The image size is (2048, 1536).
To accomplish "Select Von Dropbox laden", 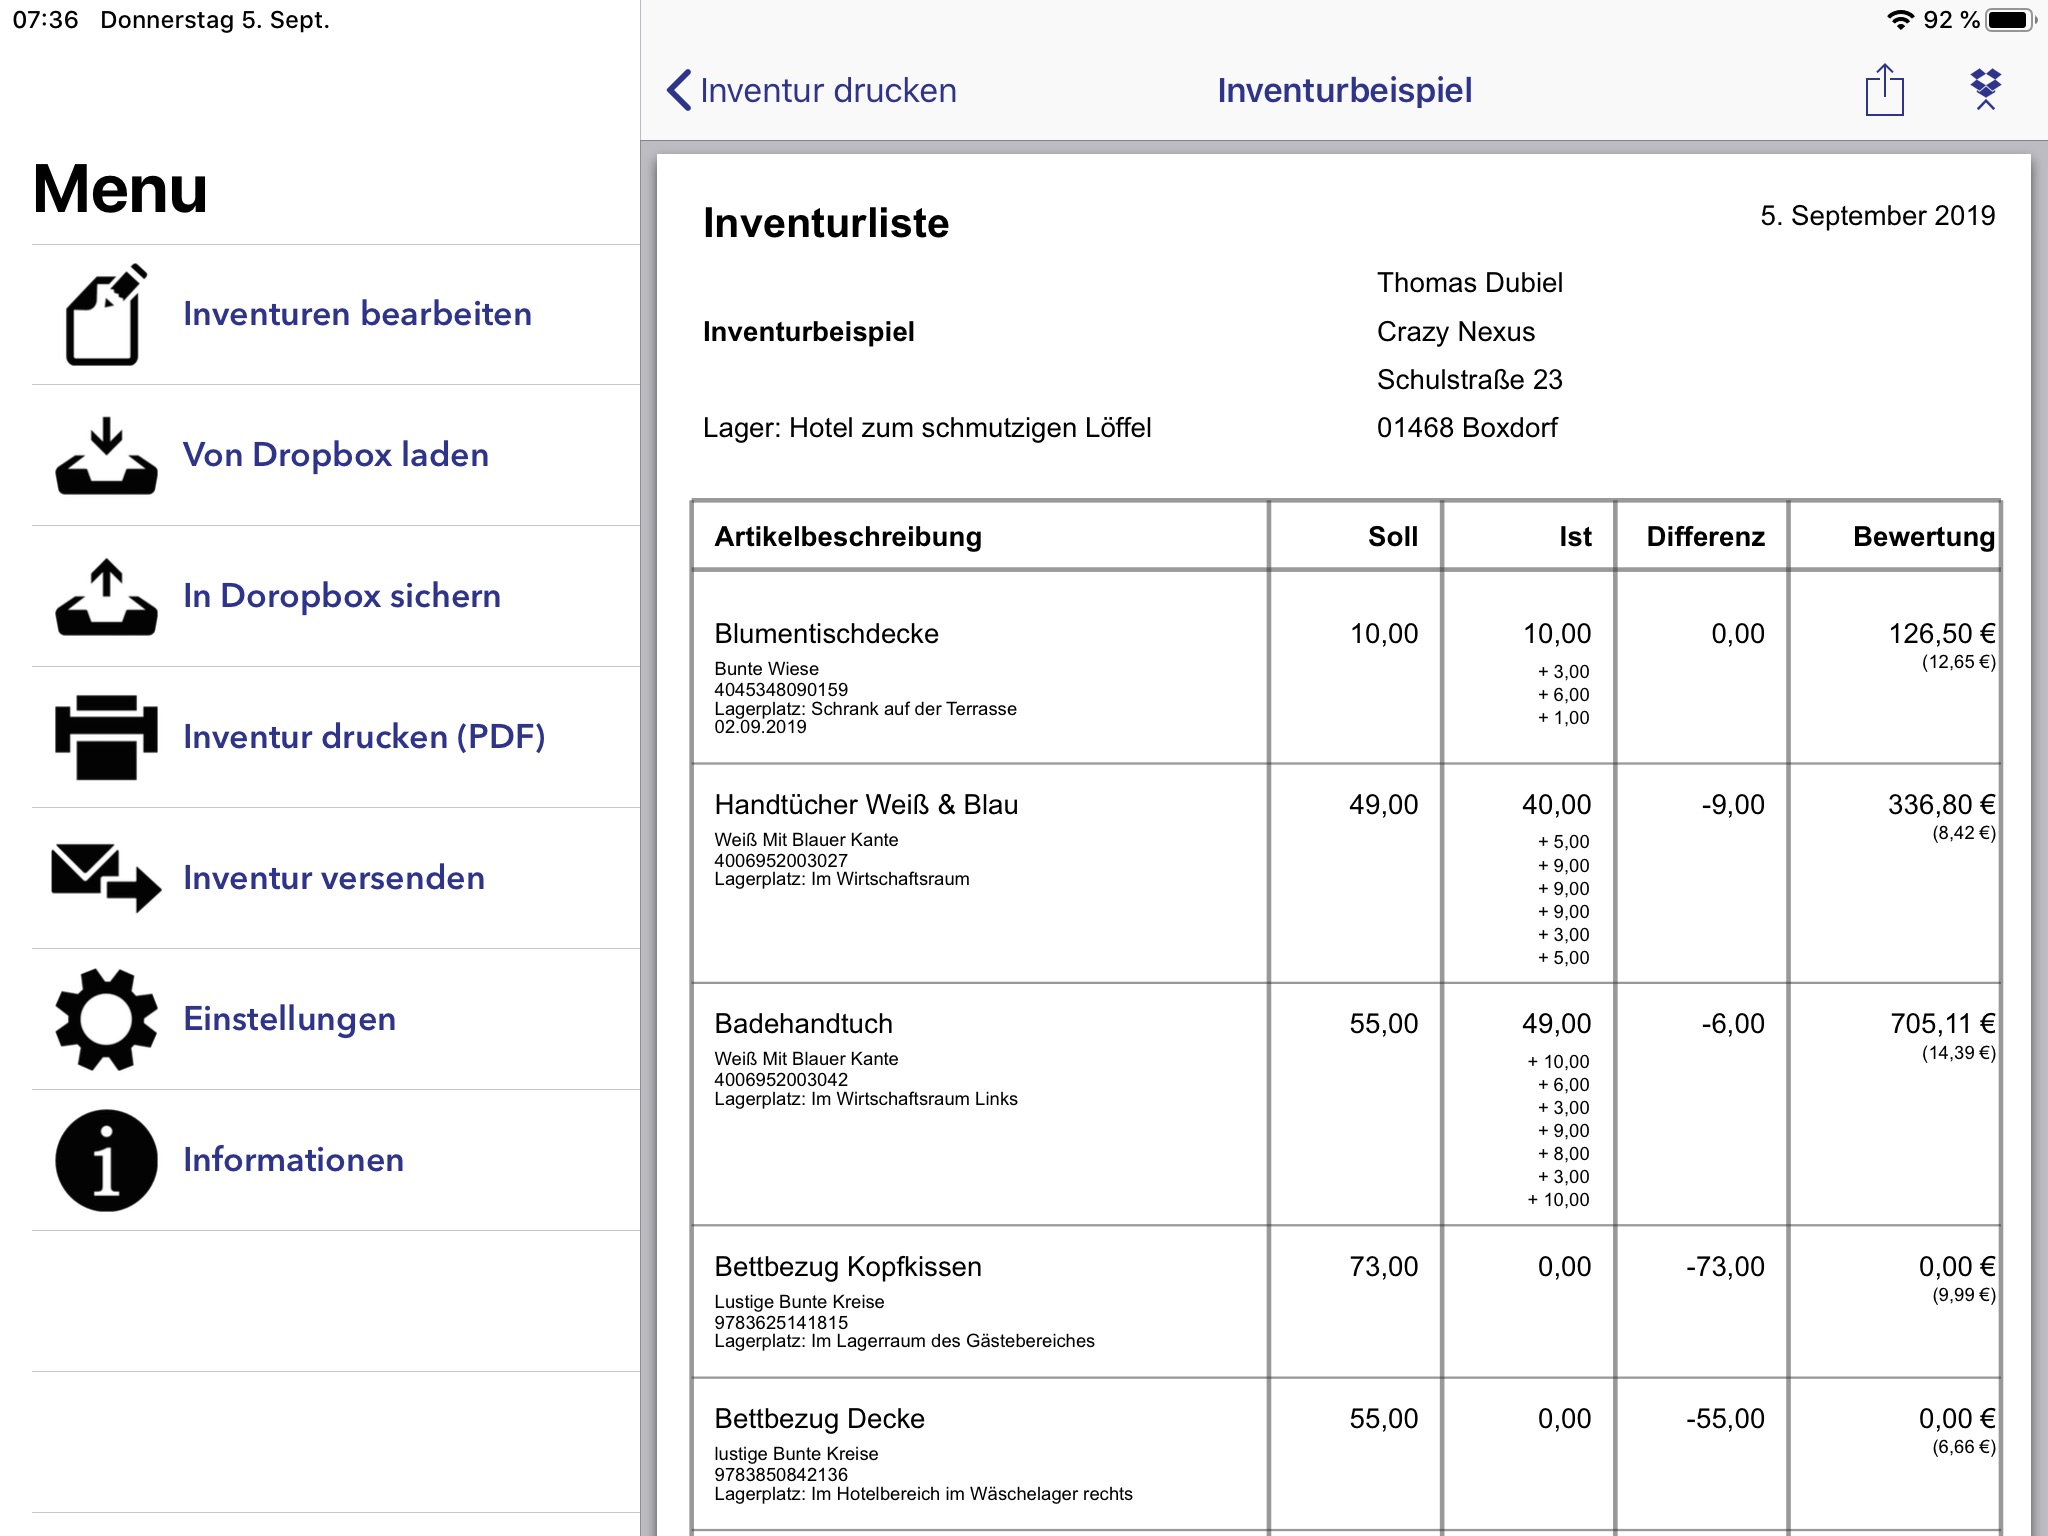I will tap(336, 455).
